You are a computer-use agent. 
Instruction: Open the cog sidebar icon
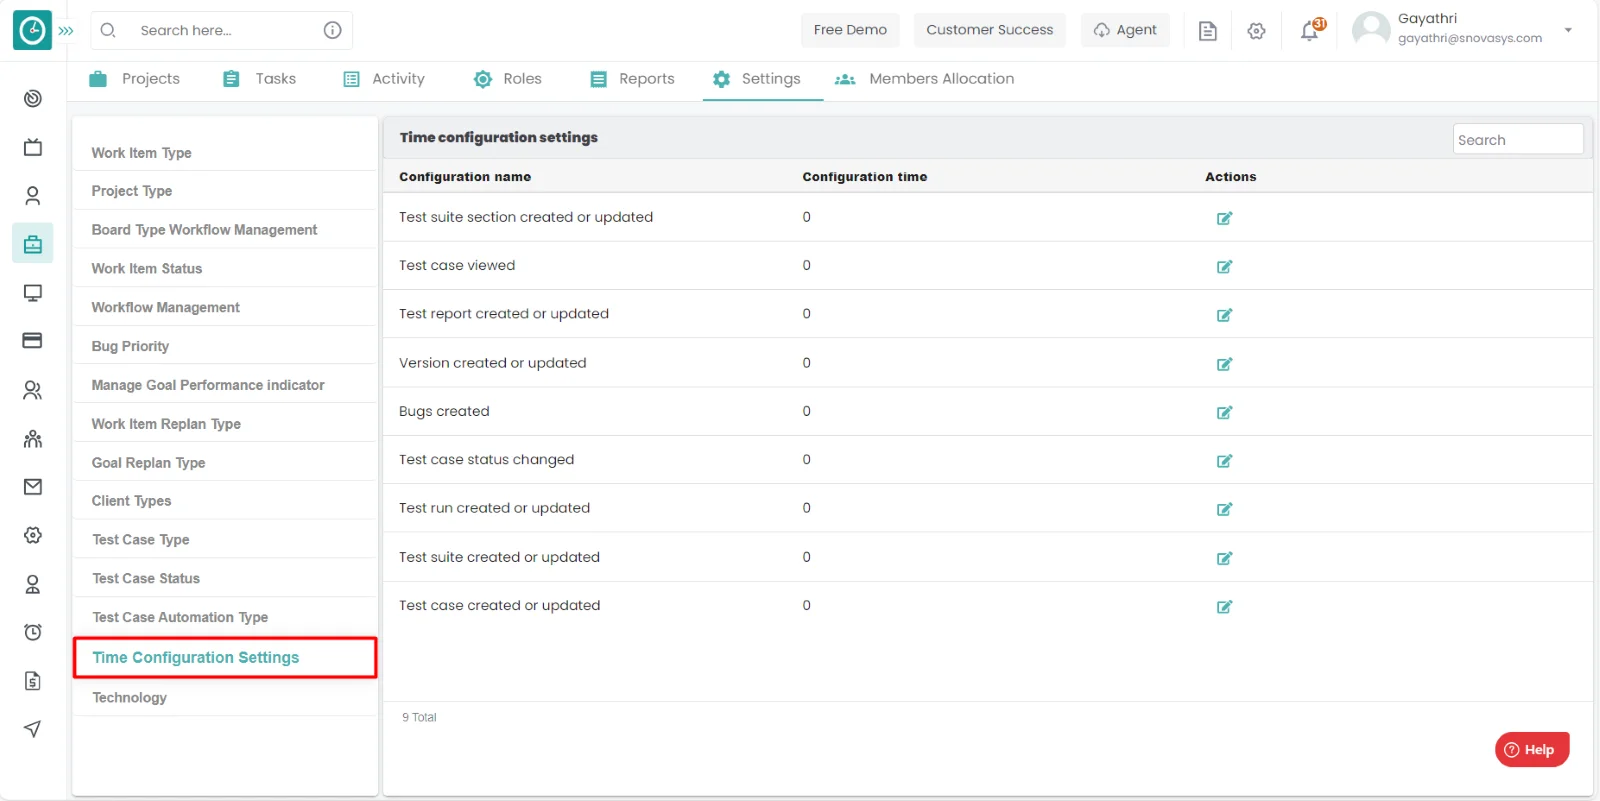click(x=33, y=535)
